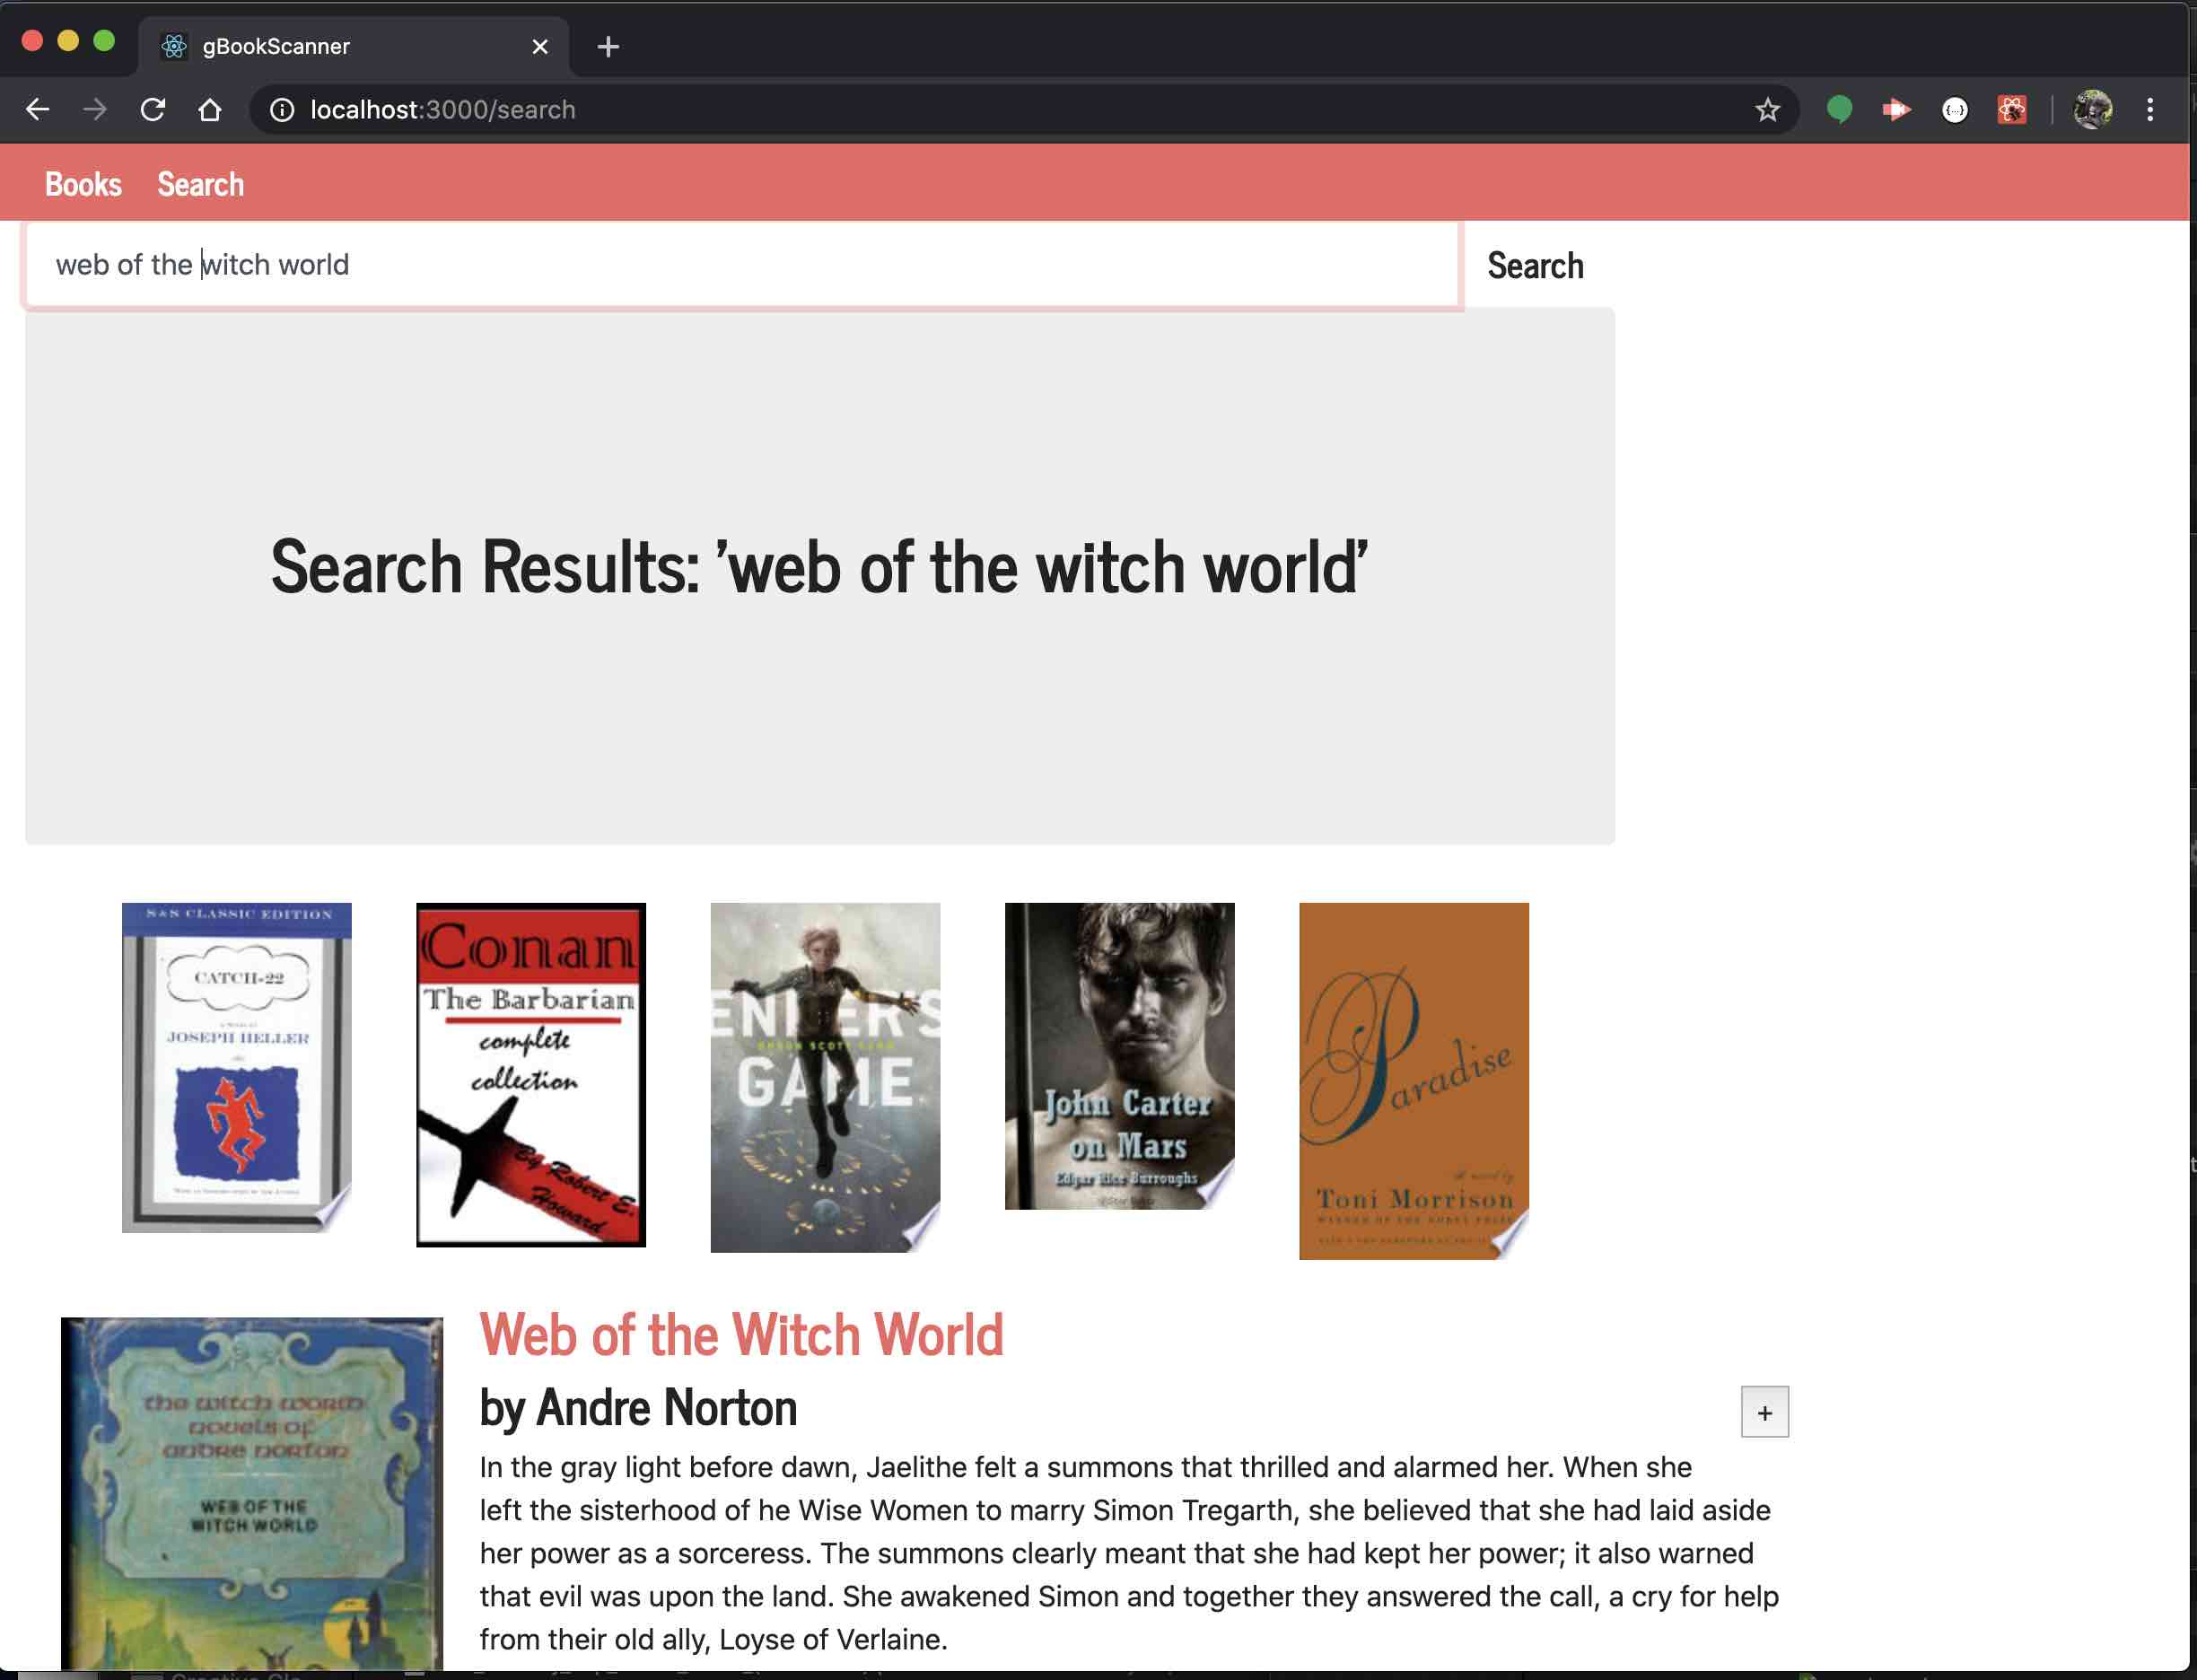Image resolution: width=2197 pixels, height=1680 pixels.
Task: Open a new browser tab
Action: (608, 46)
